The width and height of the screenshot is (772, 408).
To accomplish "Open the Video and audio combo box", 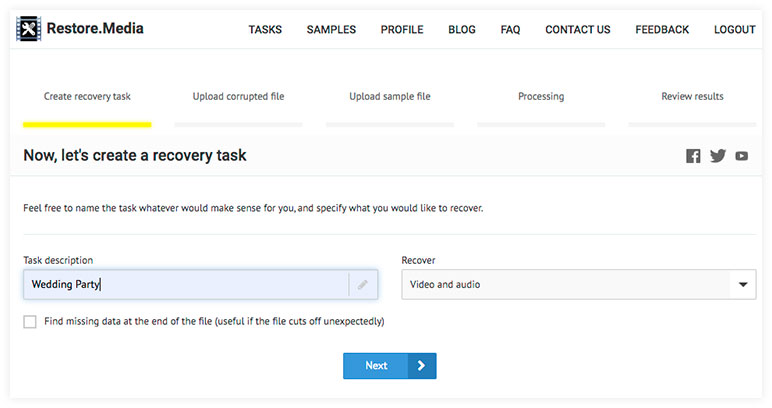I will (579, 284).
